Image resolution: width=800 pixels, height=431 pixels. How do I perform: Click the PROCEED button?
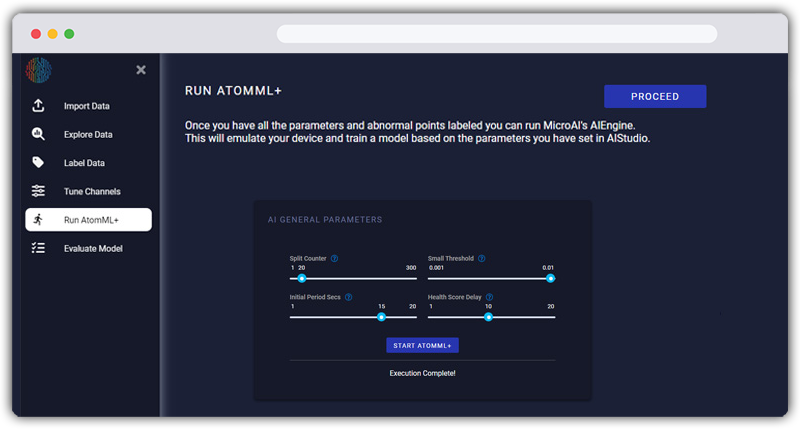pos(655,96)
